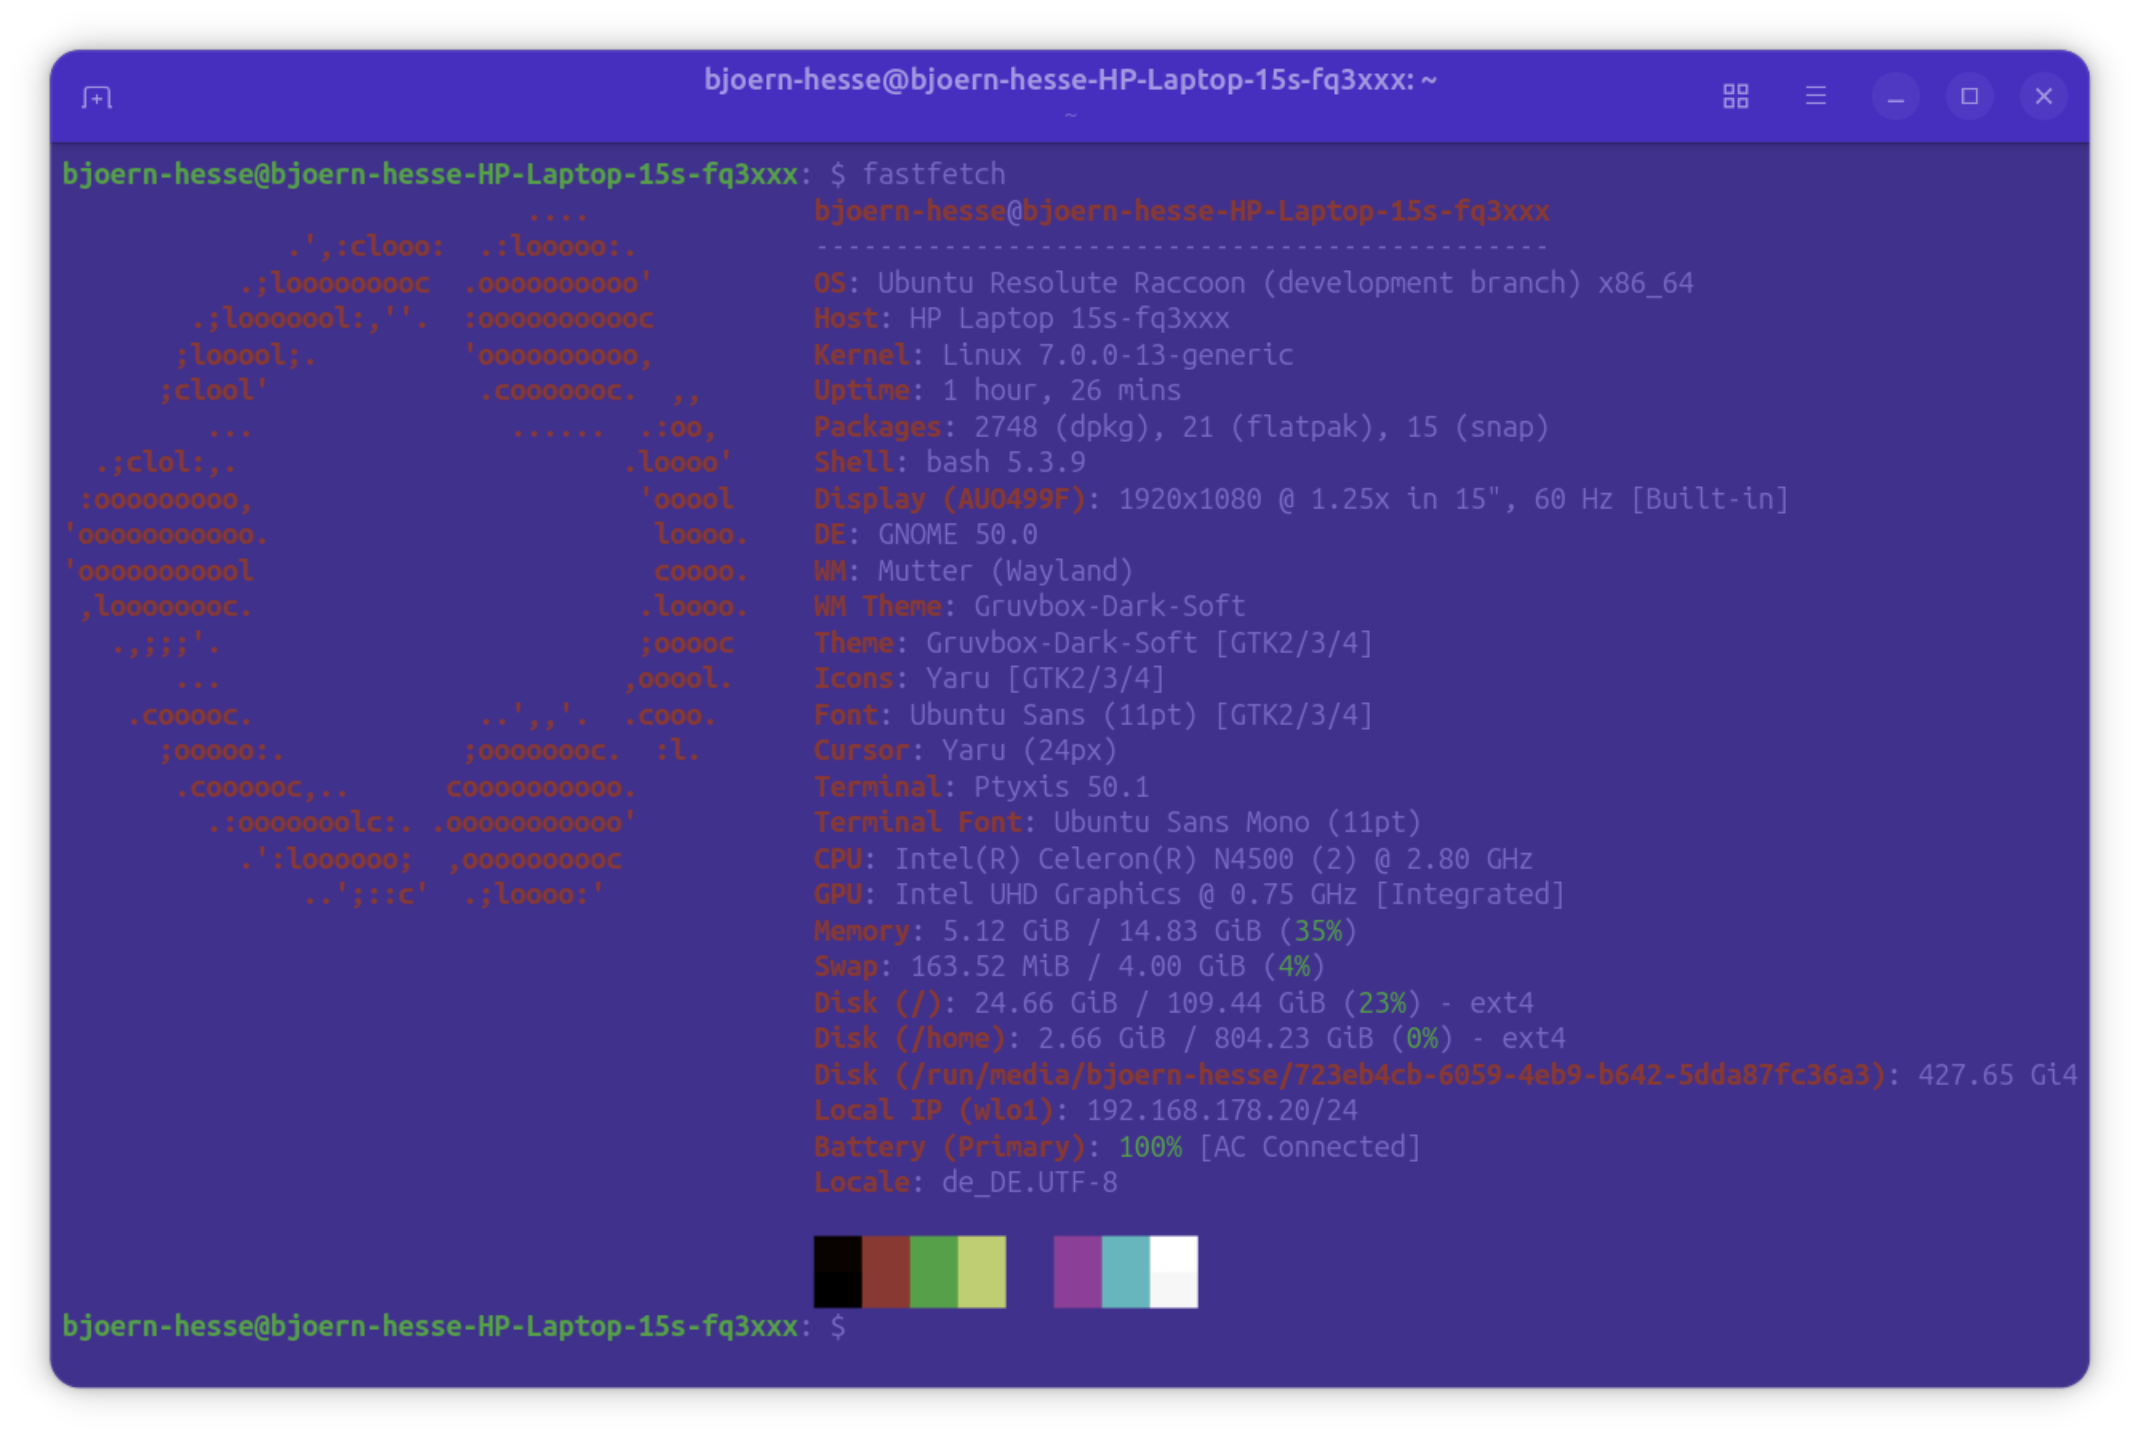This screenshot has height=1438, width=2140.
Task: Click the /run/media disk mount path
Action: [1390, 1075]
